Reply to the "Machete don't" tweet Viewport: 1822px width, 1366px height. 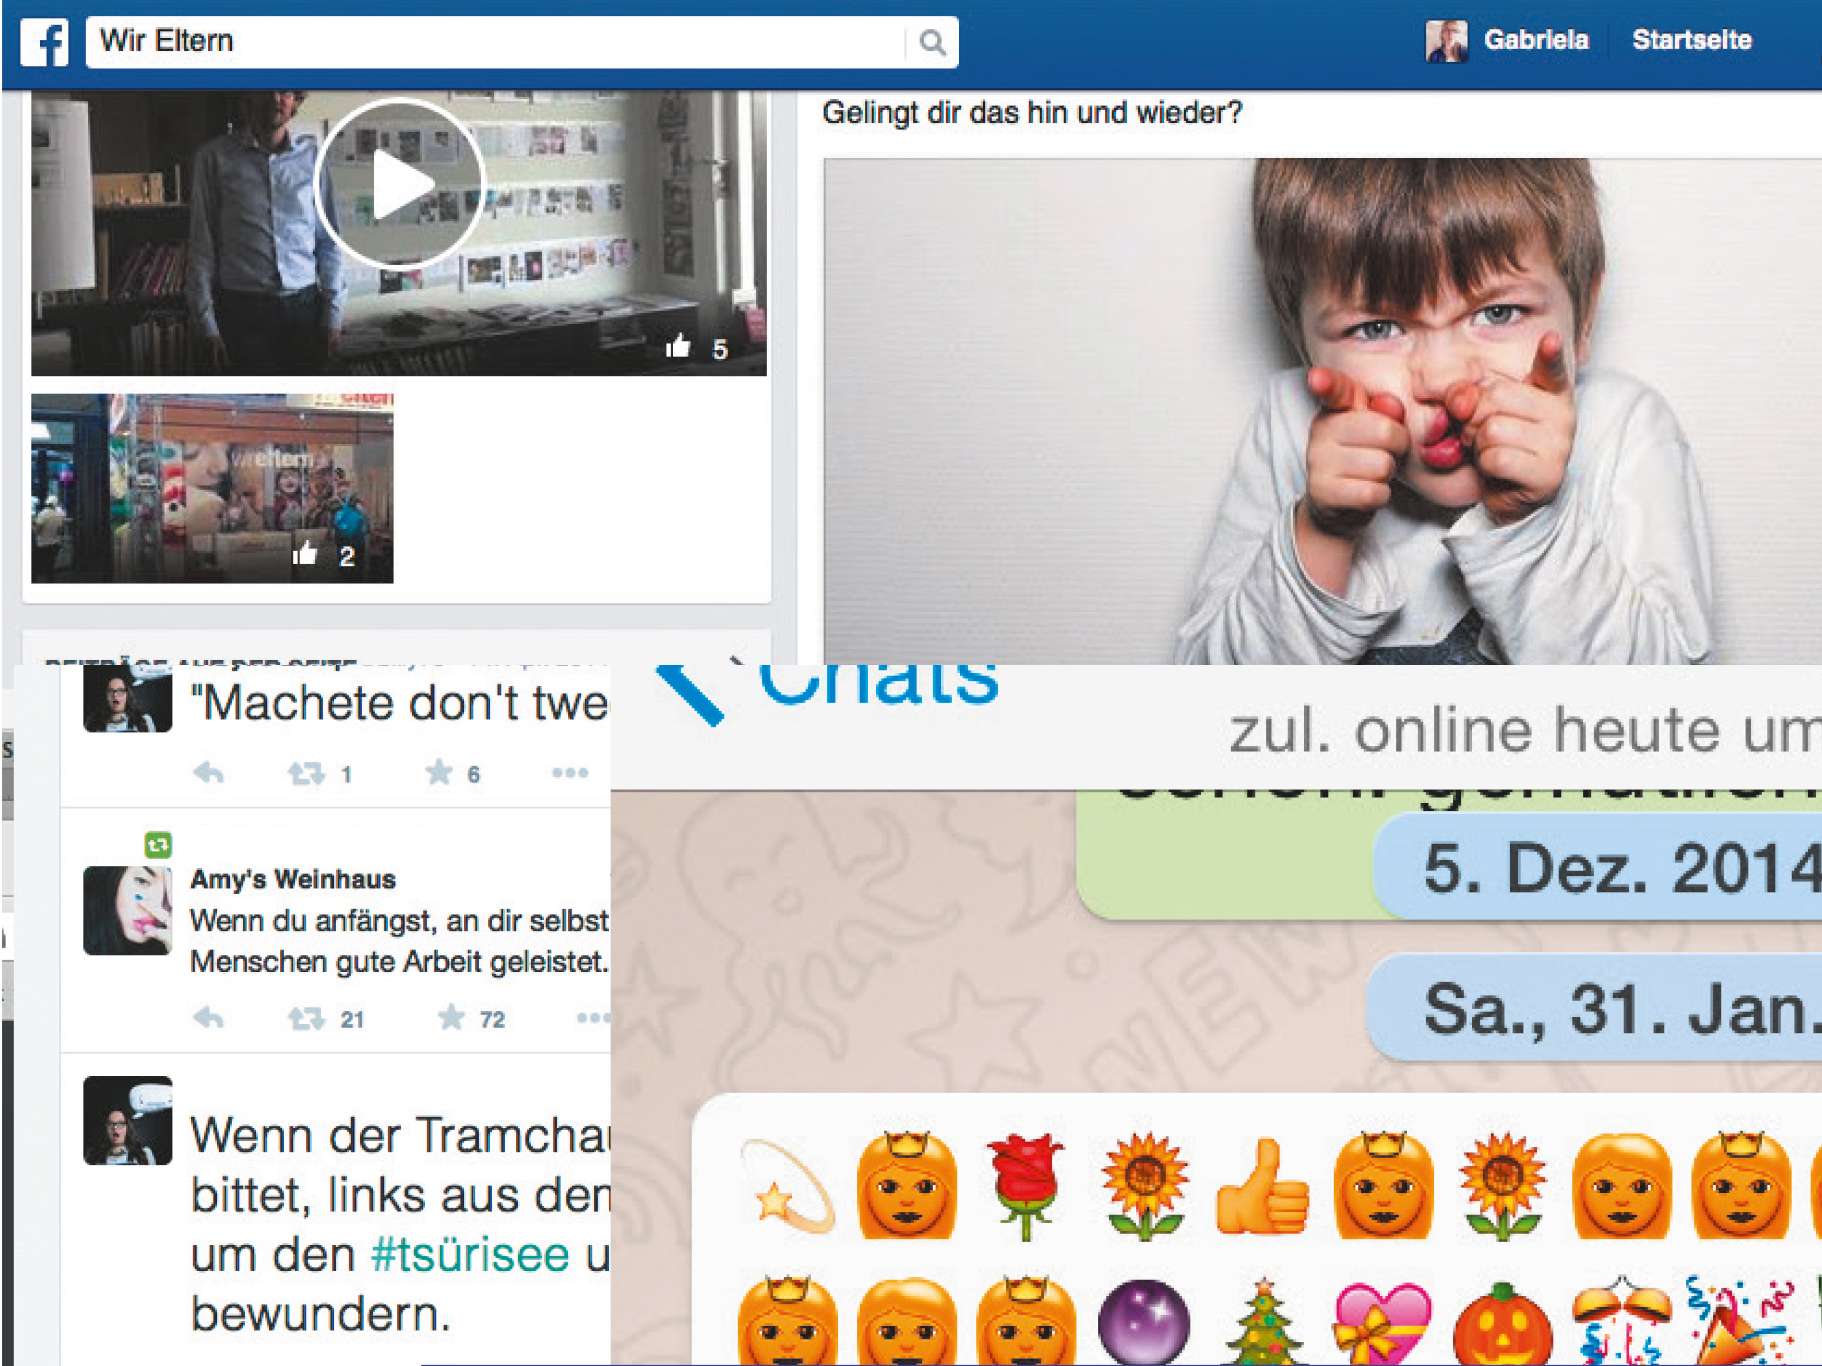click(x=209, y=773)
